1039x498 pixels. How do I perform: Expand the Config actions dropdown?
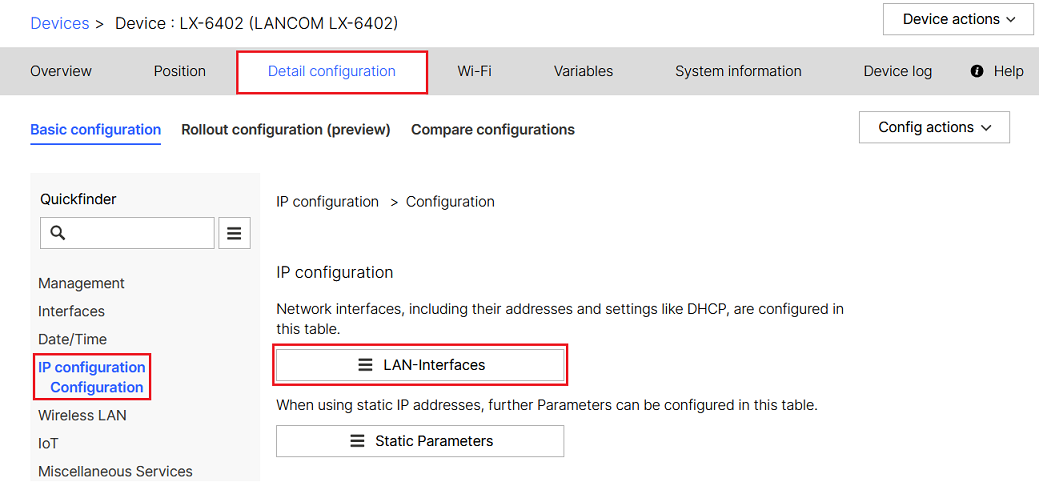coord(934,127)
